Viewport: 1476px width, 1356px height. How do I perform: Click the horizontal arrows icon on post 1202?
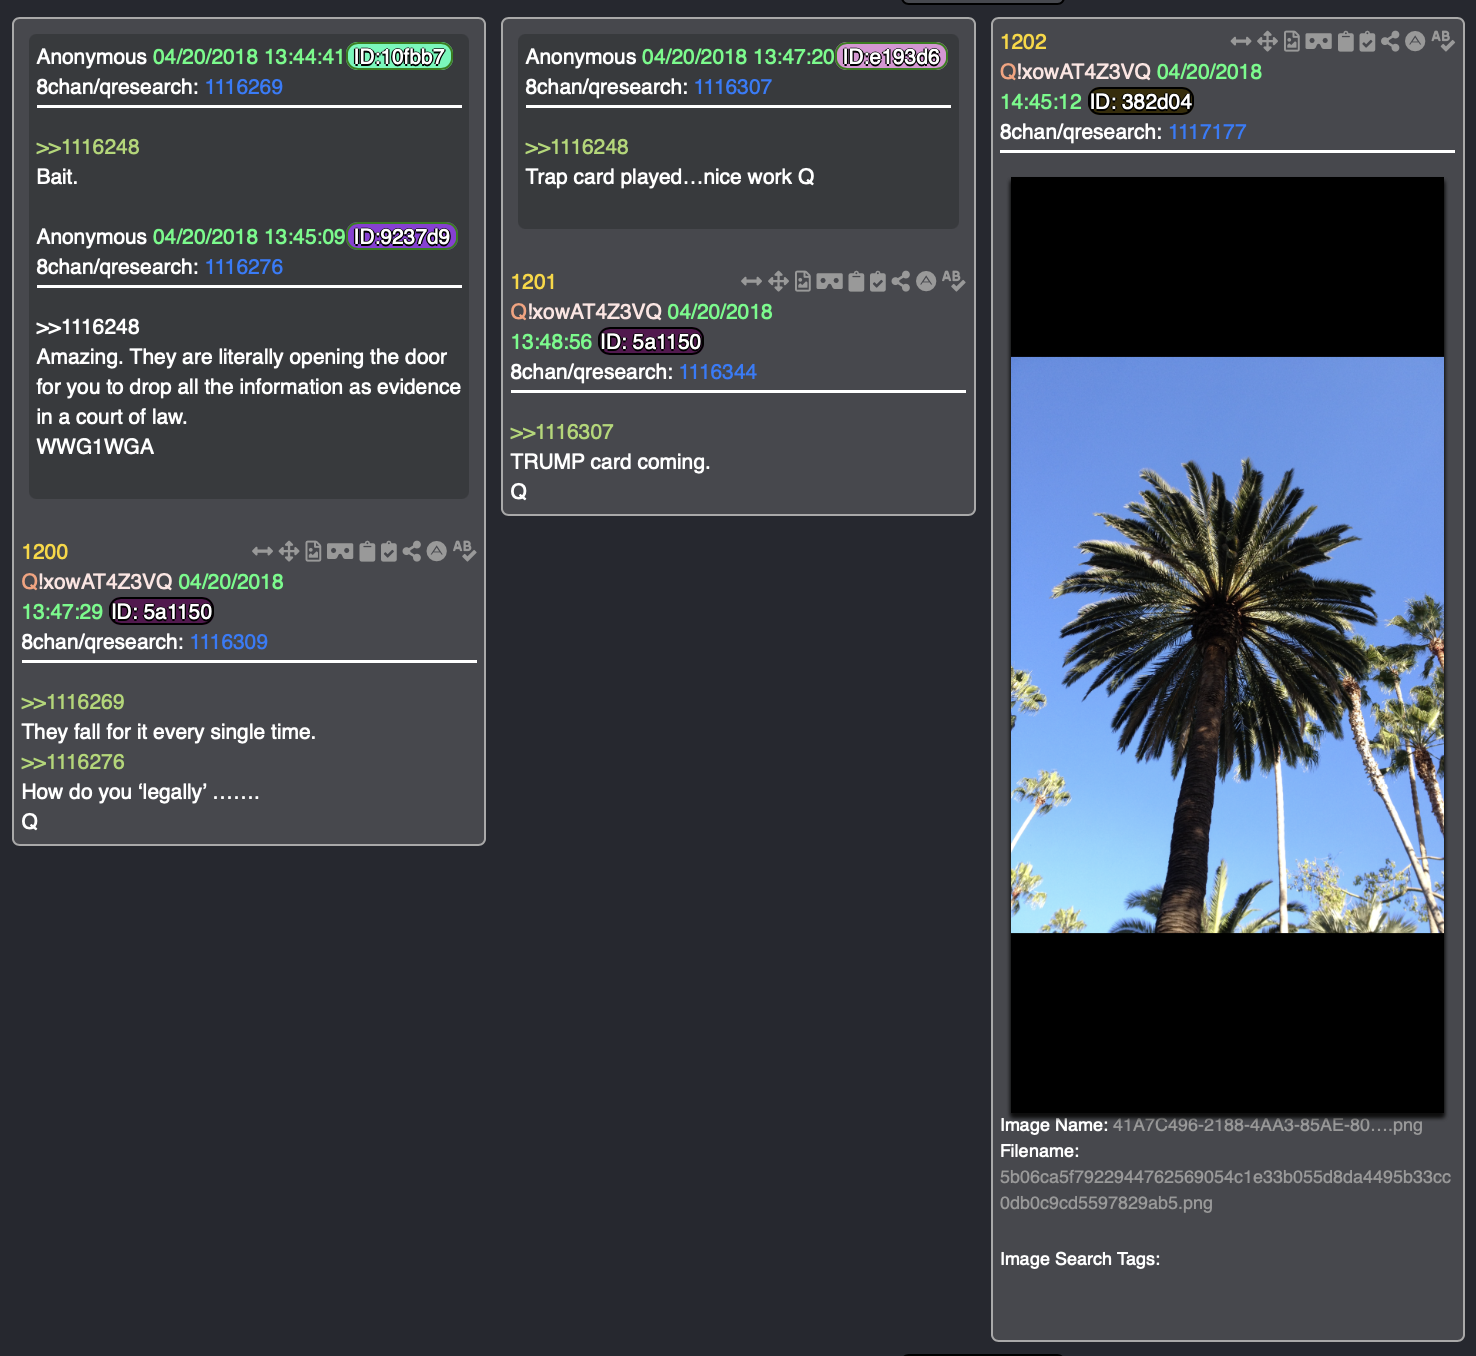click(1241, 41)
